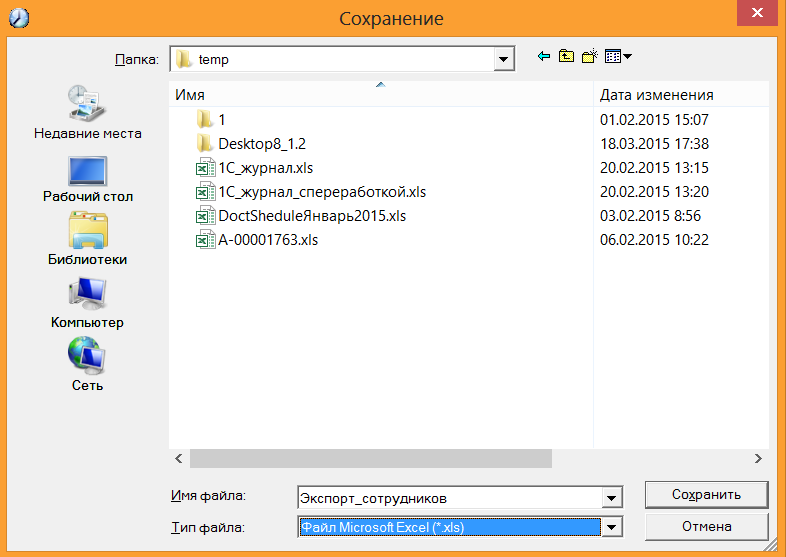Open Недавние места in the sidebar
Screen dimensions: 786x557
tap(87, 113)
